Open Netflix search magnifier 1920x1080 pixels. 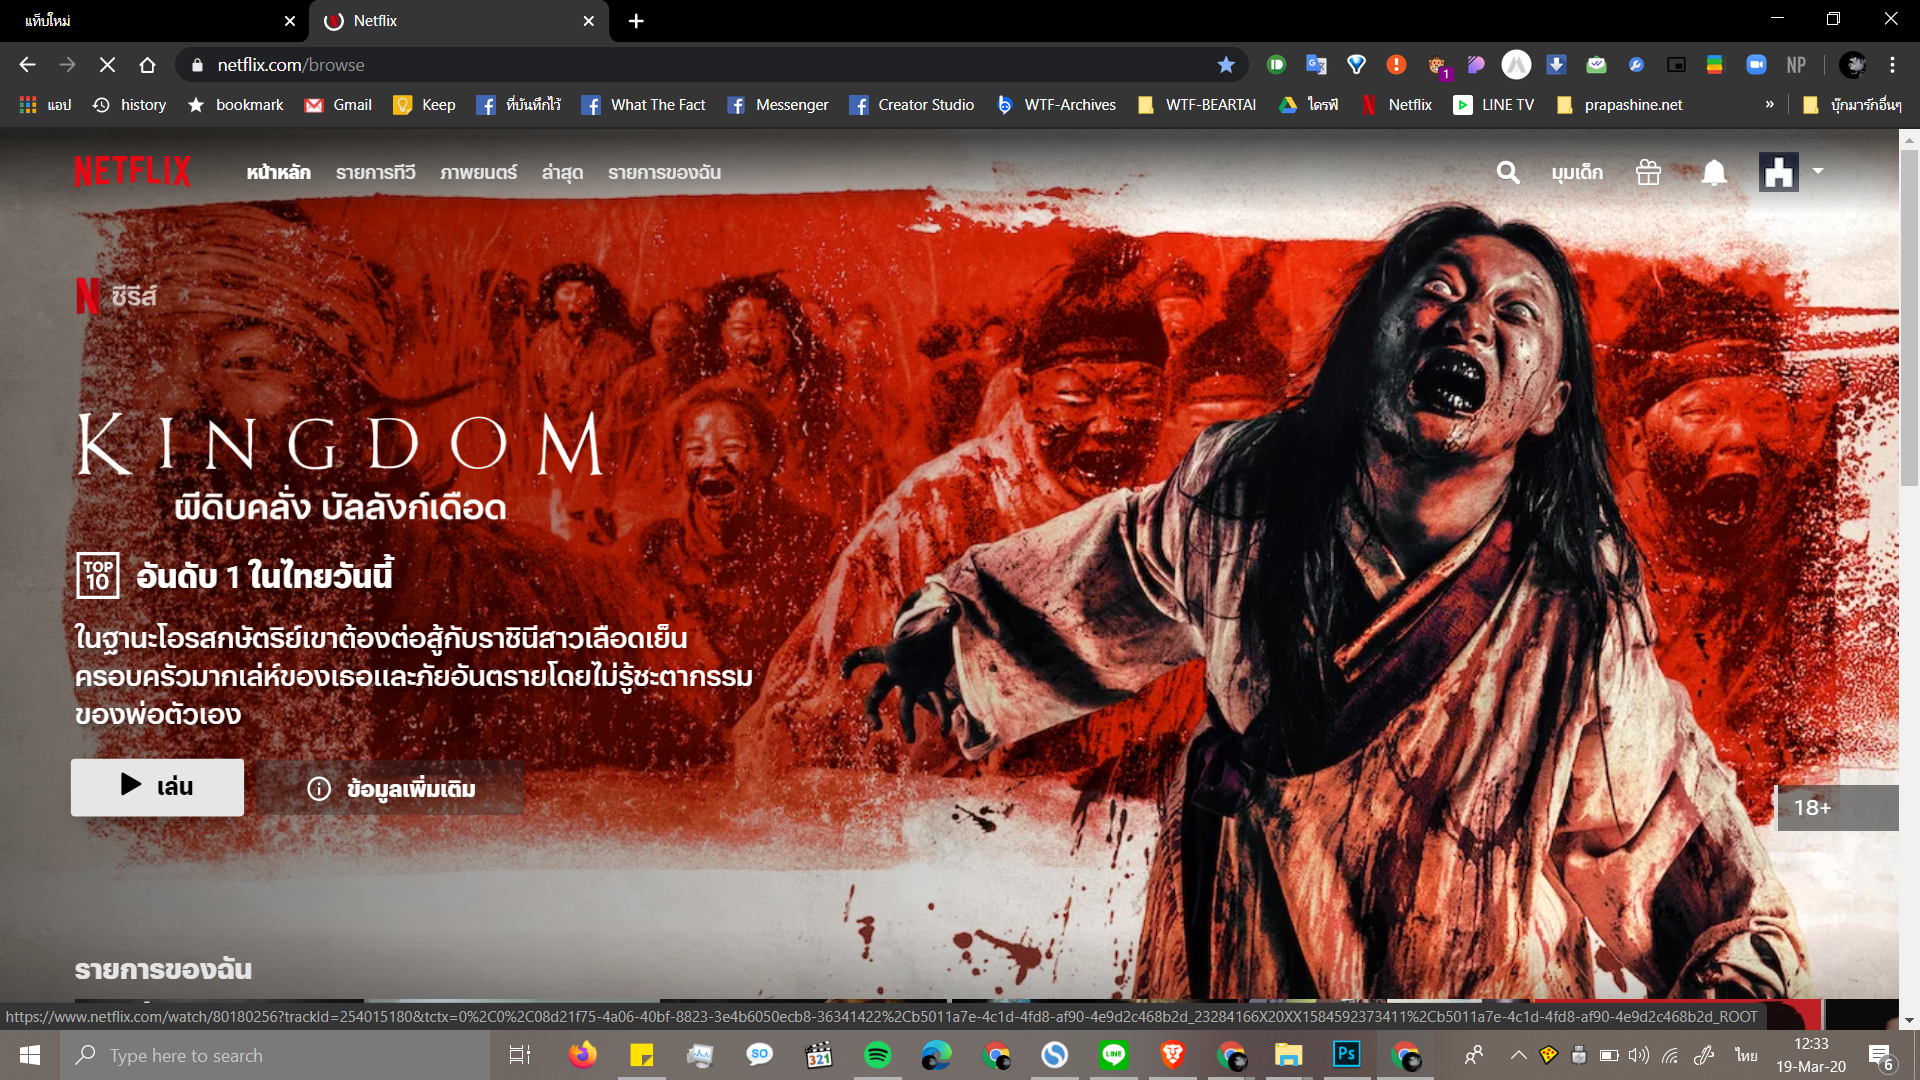point(1508,173)
